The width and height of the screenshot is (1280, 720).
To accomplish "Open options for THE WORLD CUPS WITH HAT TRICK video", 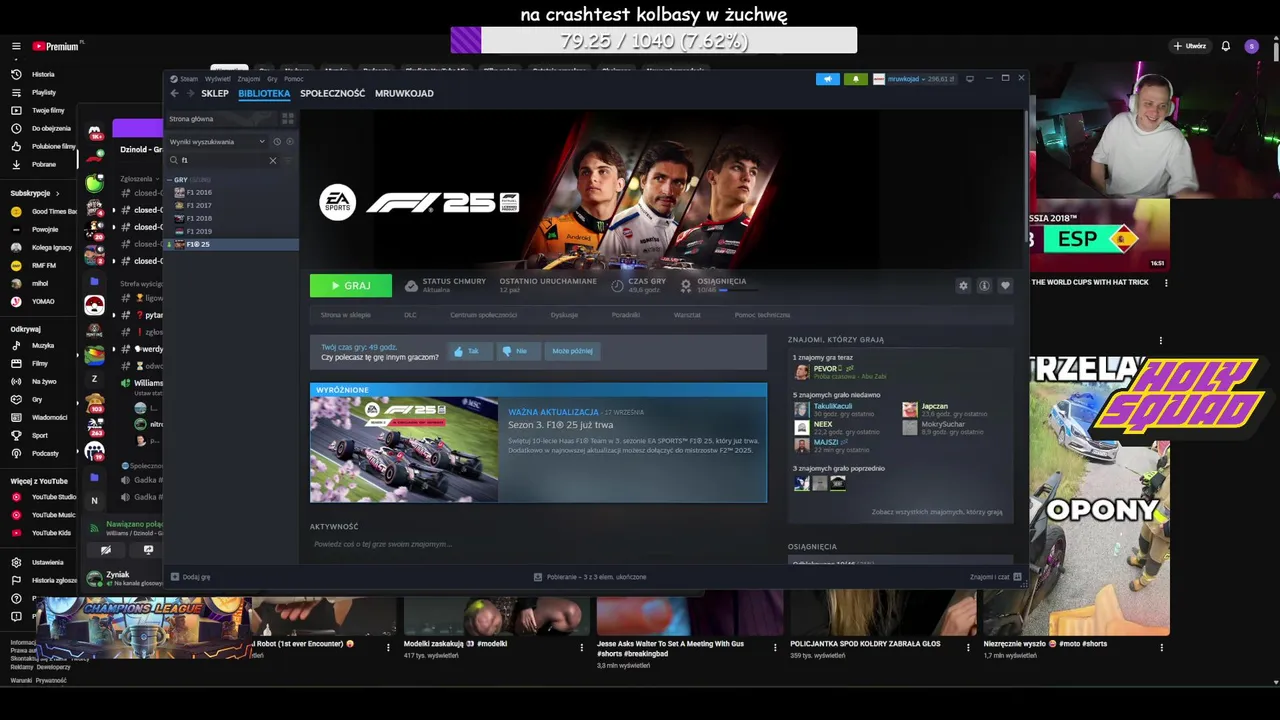I will [1166, 283].
